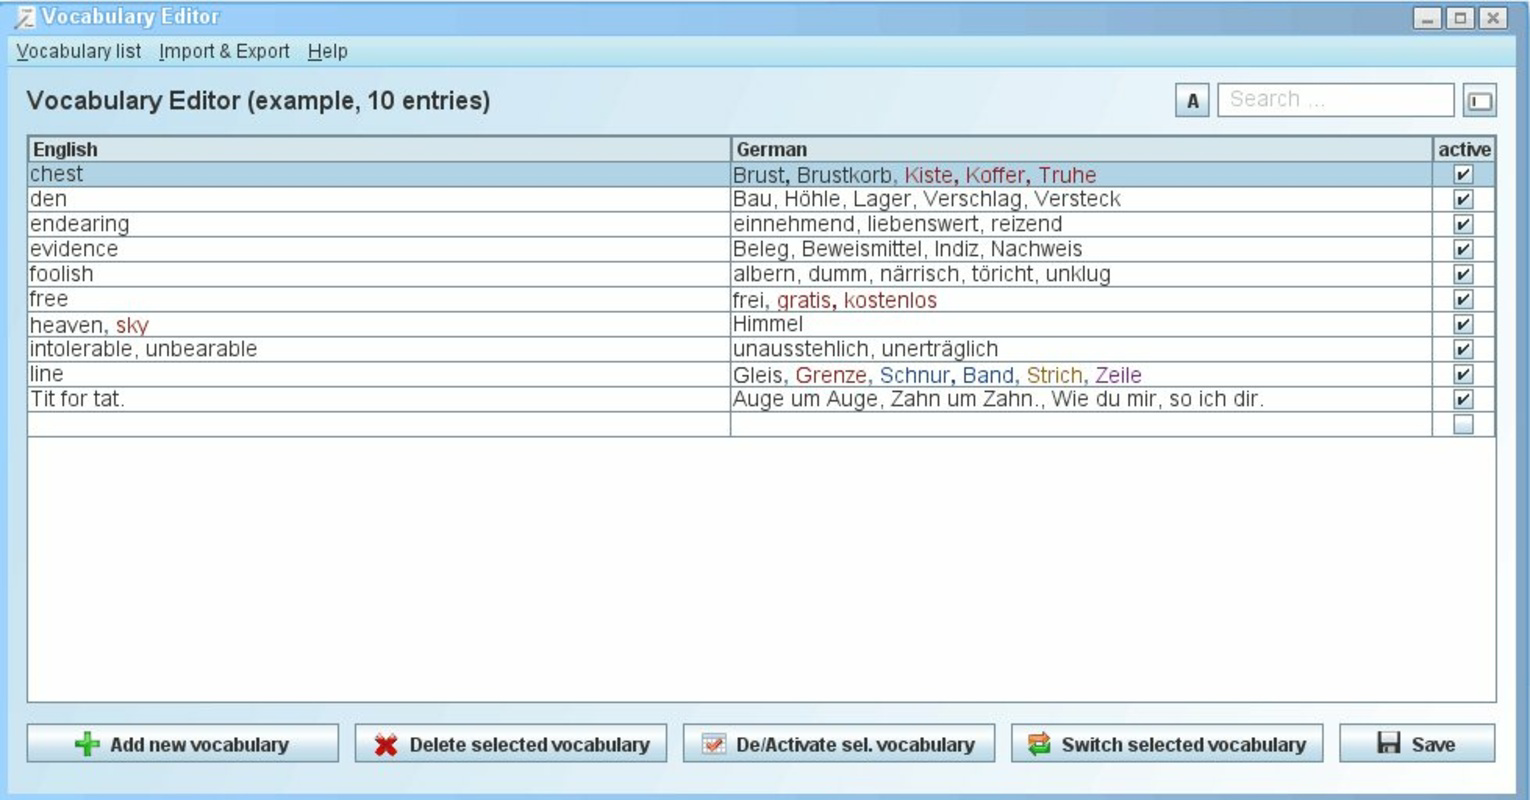Click Delete selected vocabulary button

coord(511,744)
